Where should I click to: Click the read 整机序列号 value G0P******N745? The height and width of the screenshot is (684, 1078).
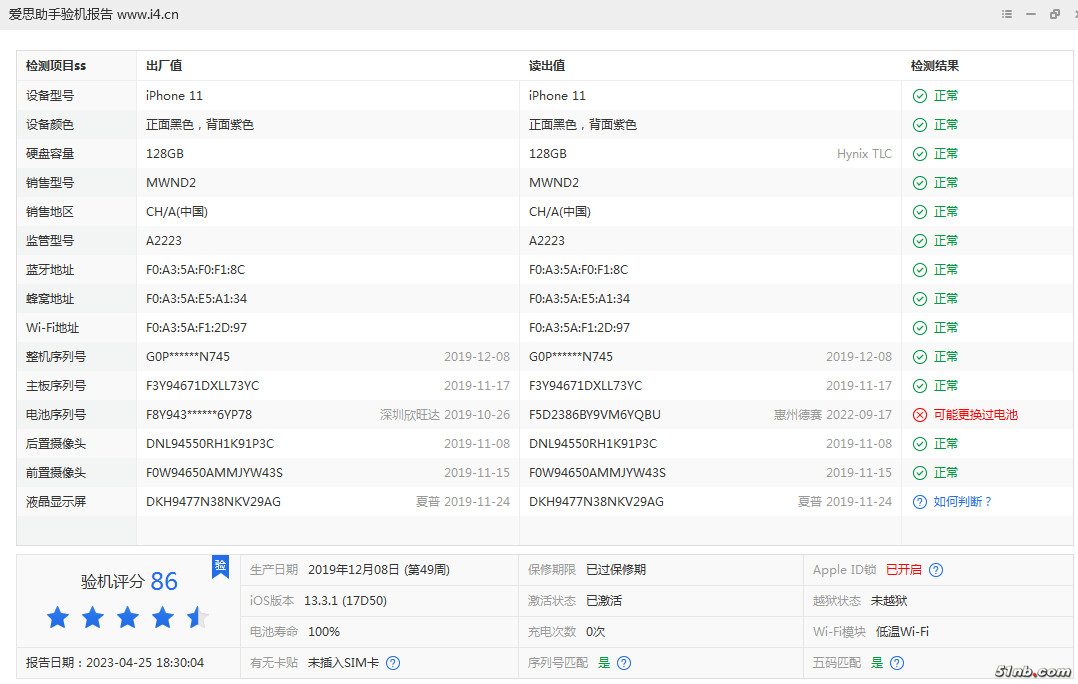(571, 357)
